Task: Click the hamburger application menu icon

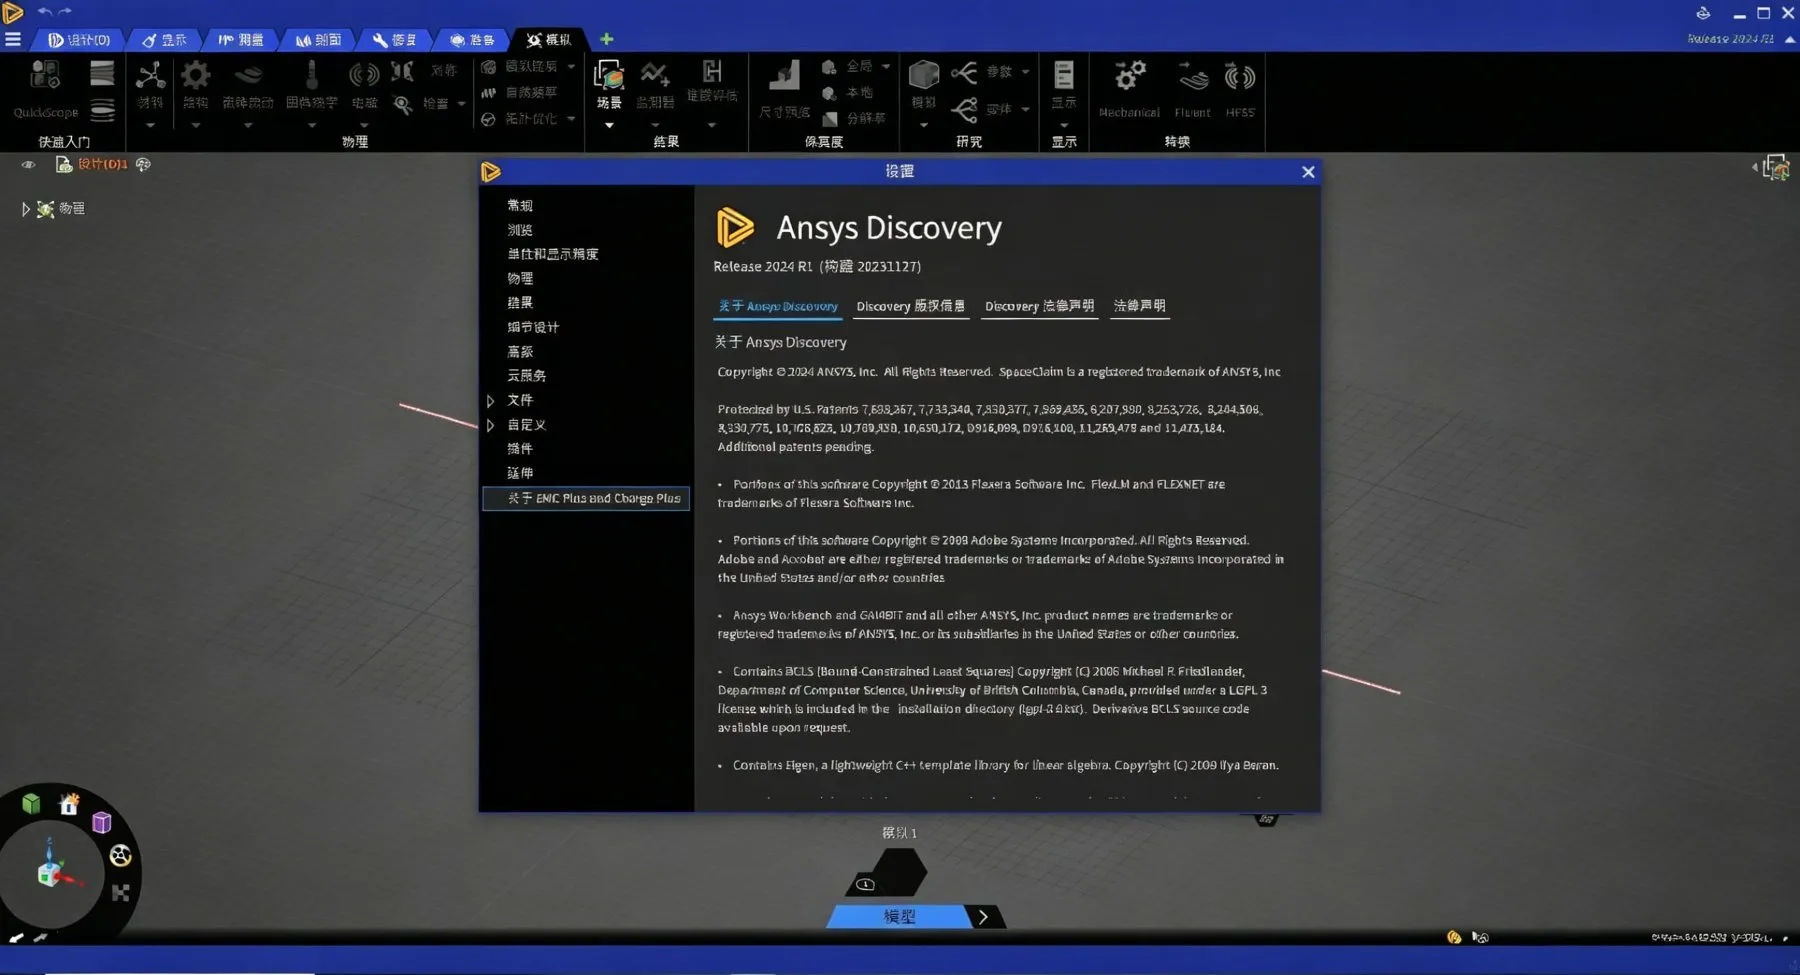Action: [x=13, y=39]
